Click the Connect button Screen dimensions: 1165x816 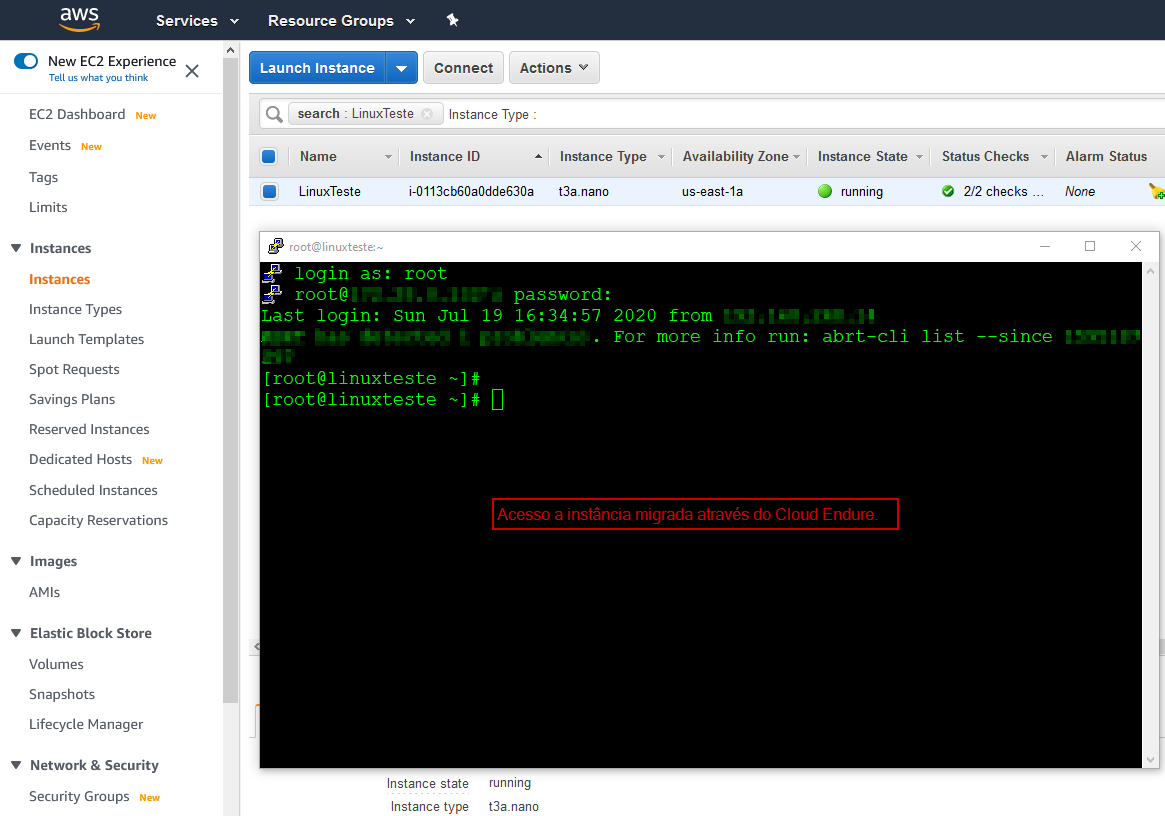(x=463, y=68)
